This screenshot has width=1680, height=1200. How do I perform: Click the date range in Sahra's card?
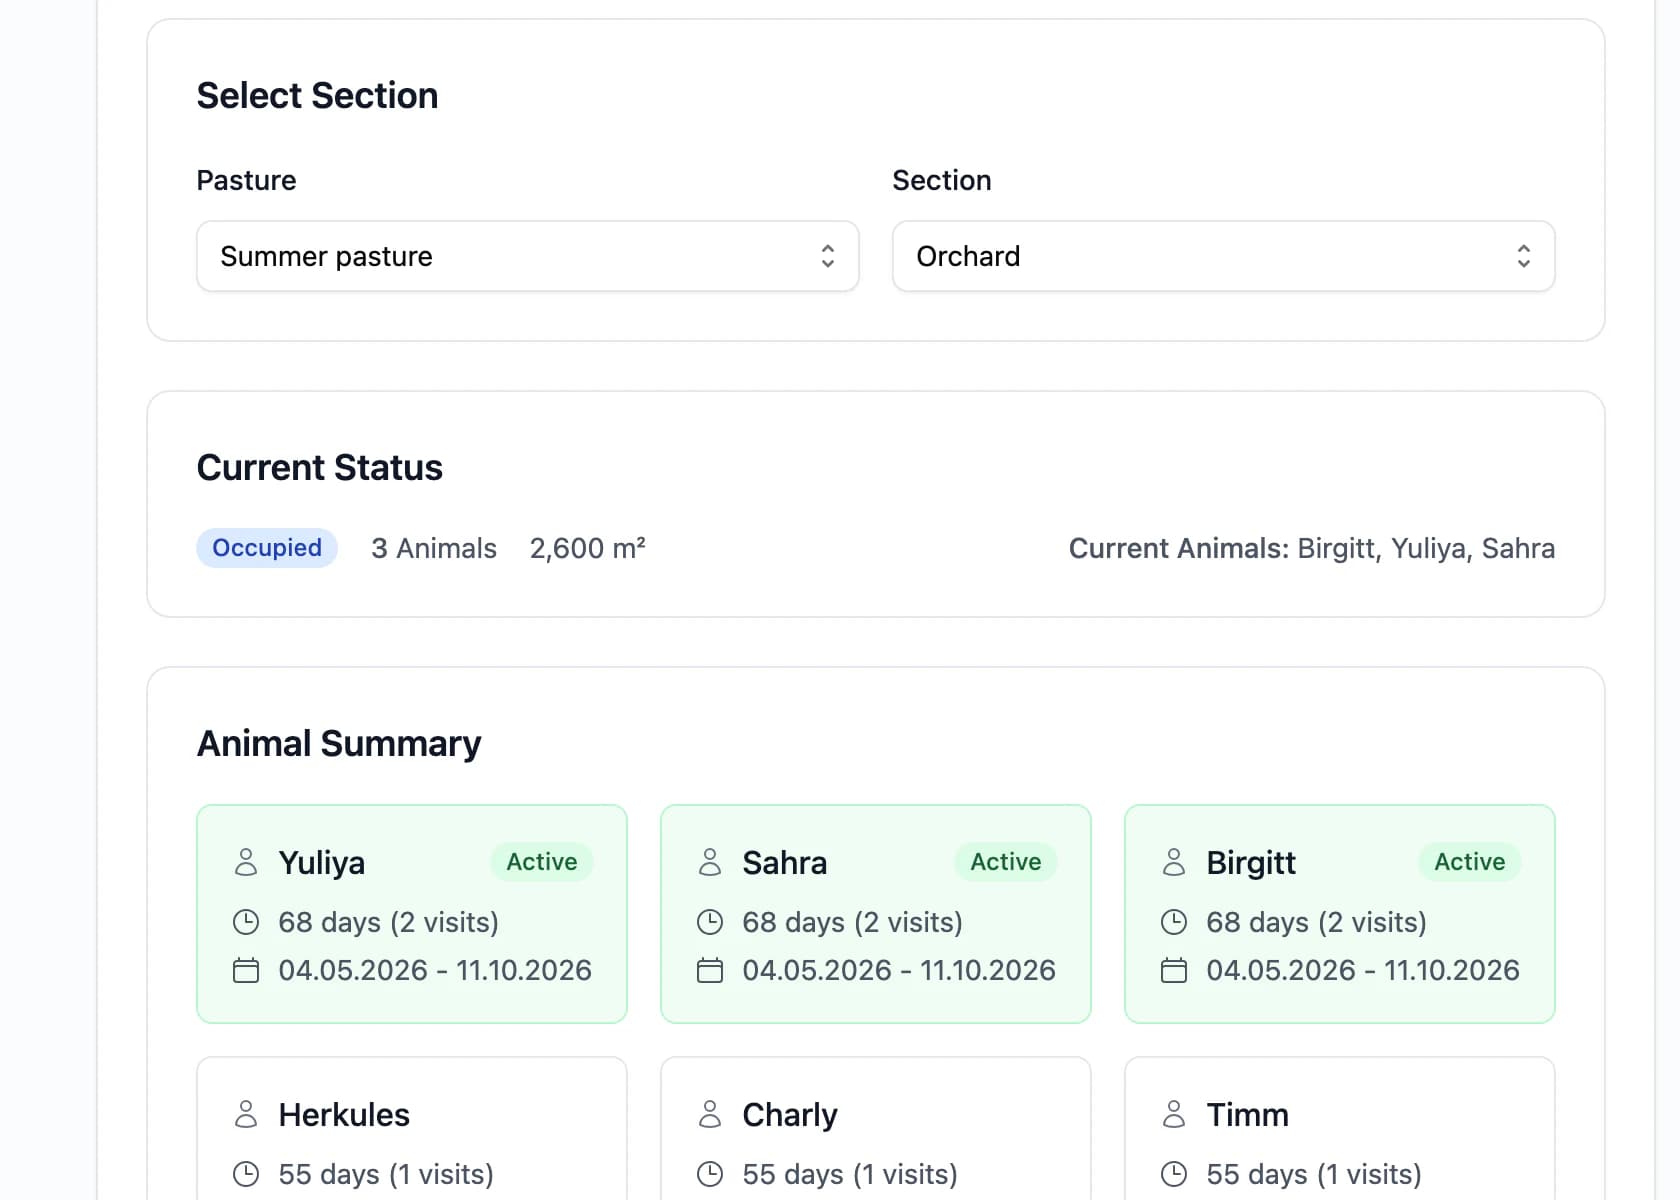pyautogui.click(x=899, y=970)
